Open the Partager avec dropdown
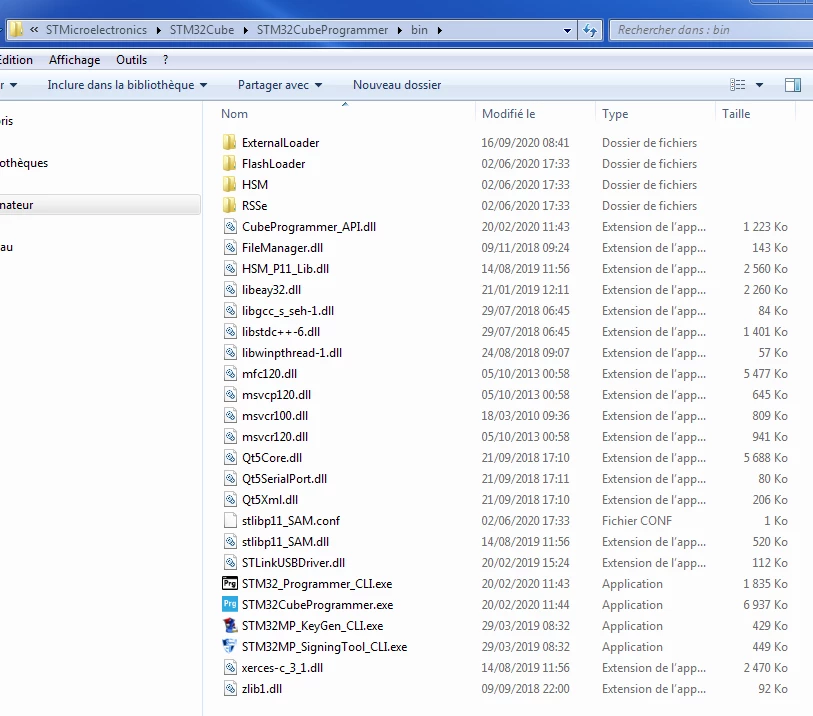This screenshot has height=716, width=813. pyautogui.click(x=280, y=85)
